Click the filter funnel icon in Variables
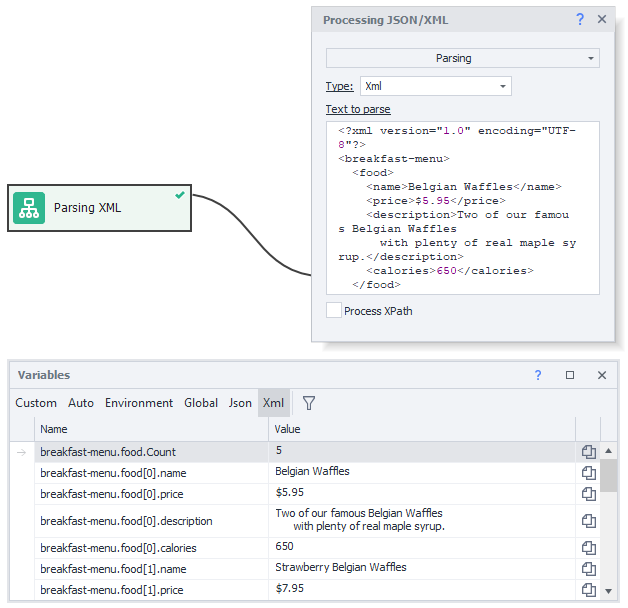Screen dimensions: 628x608 [309, 403]
